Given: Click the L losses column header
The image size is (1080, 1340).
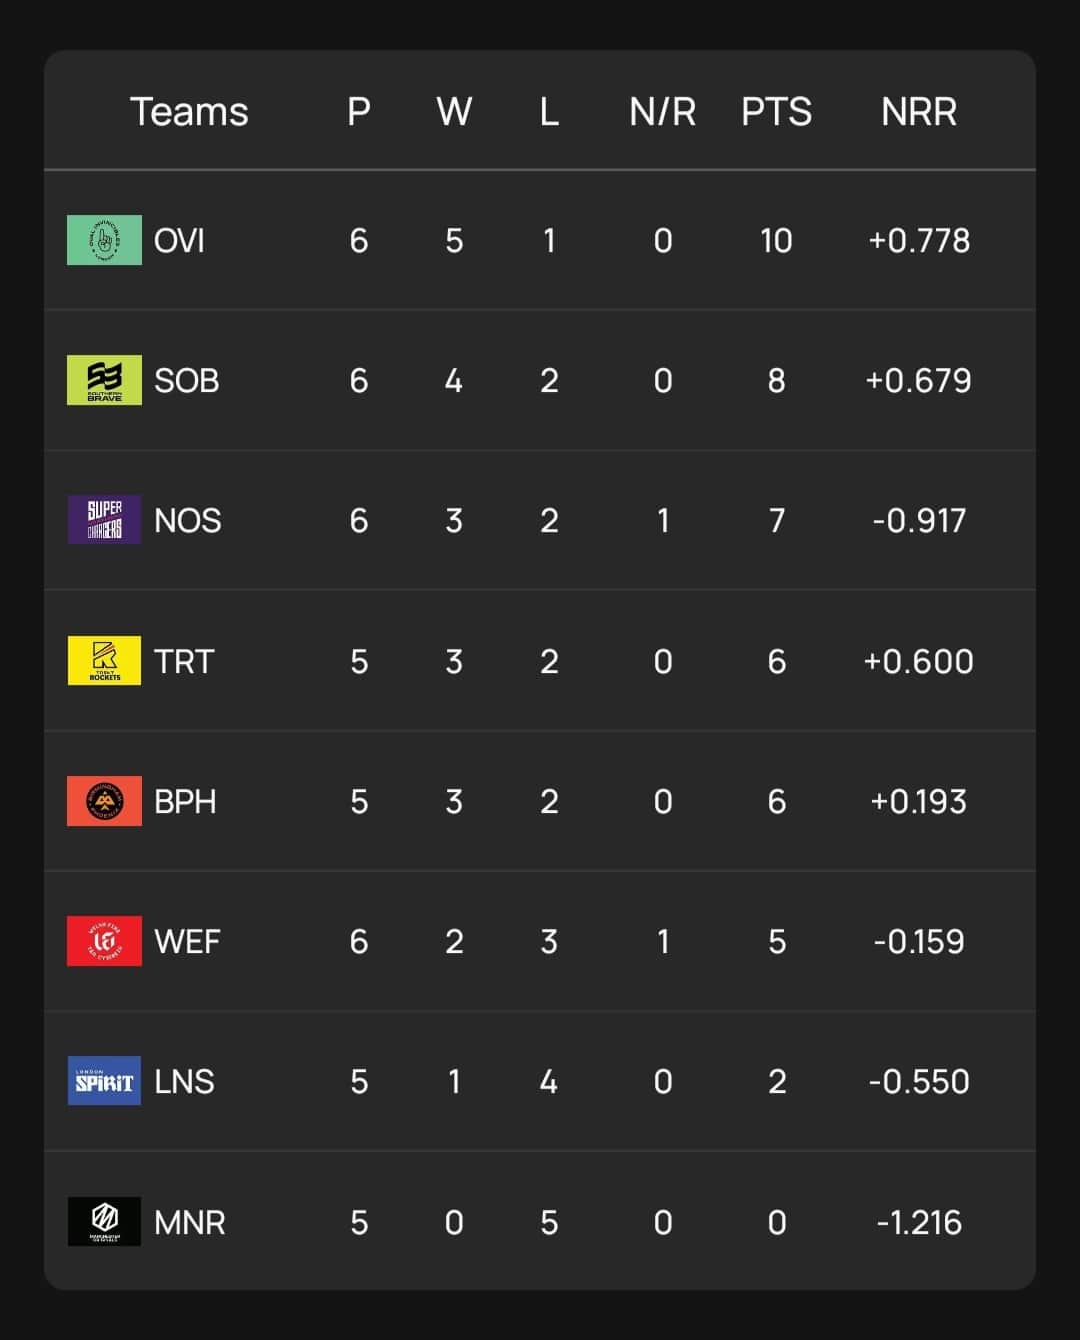Looking at the screenshot, I should tap(549, 112).
